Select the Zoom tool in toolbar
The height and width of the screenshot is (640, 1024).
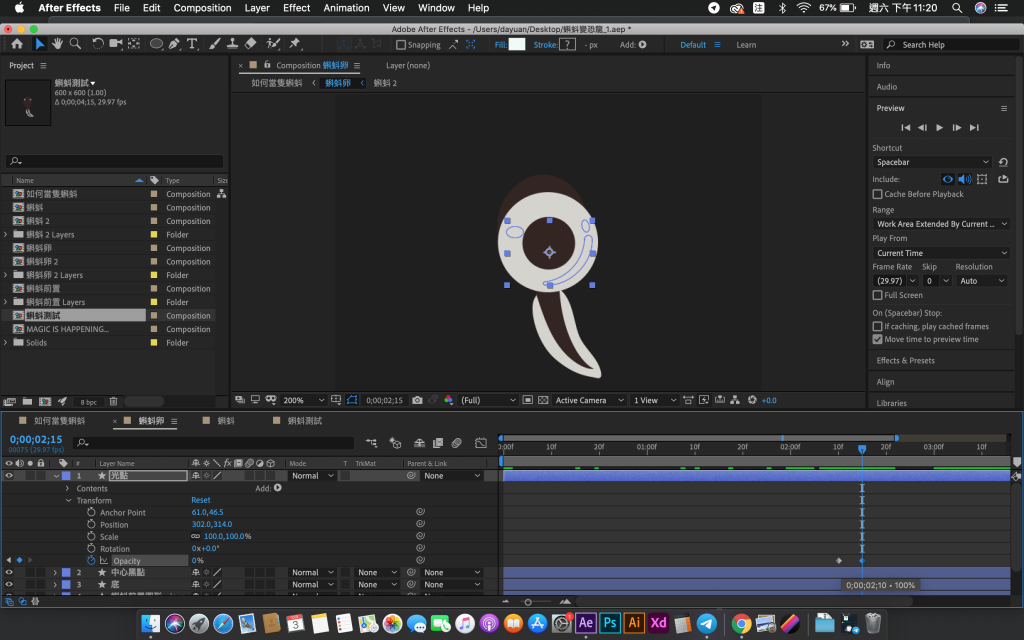pos(75,44)
